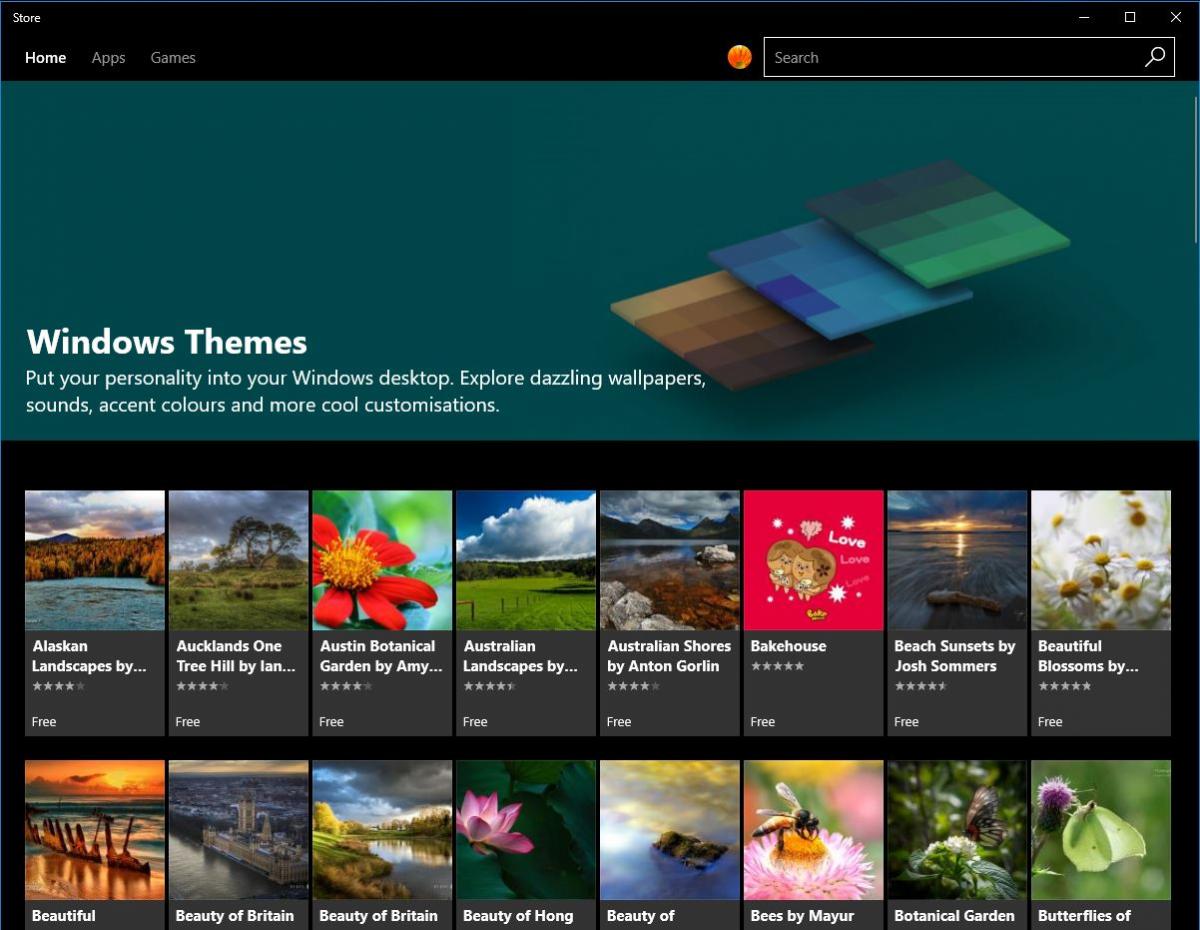
Task: Click the Botanical Garden title in second row
Action: 954,916
